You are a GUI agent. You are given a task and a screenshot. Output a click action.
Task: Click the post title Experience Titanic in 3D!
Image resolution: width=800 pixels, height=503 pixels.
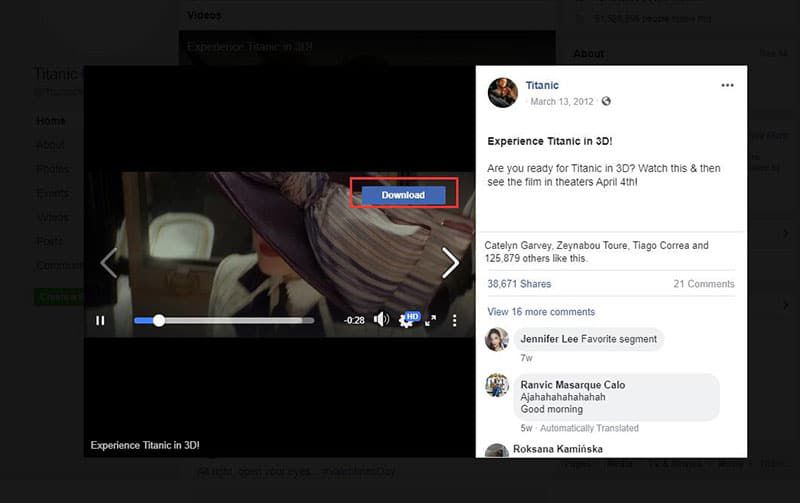[549, 141]
